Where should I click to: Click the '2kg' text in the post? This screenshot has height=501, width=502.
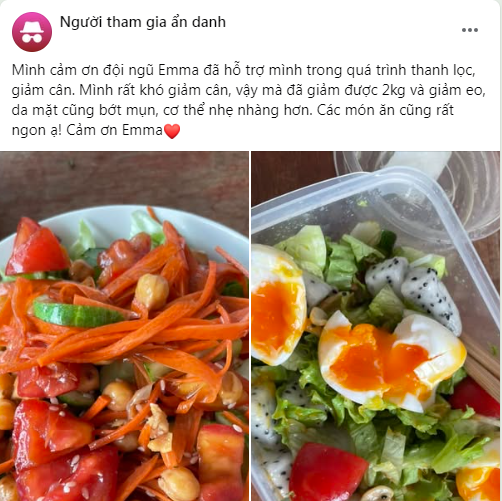click(x=394, y=91)
